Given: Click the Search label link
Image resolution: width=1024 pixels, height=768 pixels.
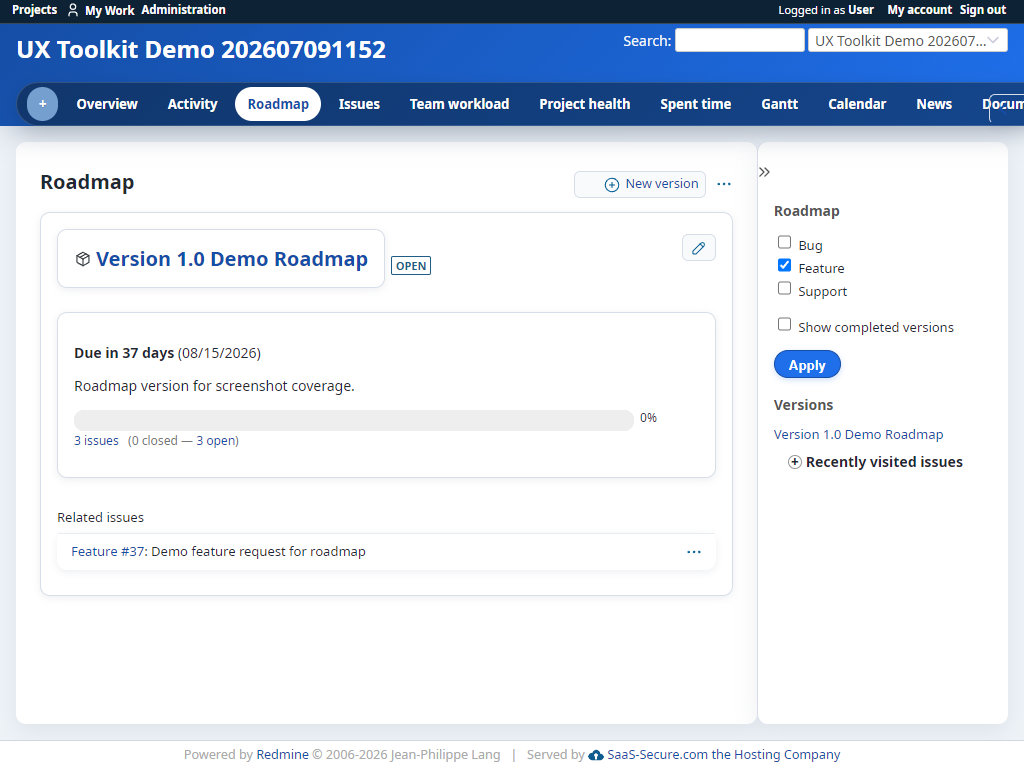Looking at the screenshot, I should (645, 41).
